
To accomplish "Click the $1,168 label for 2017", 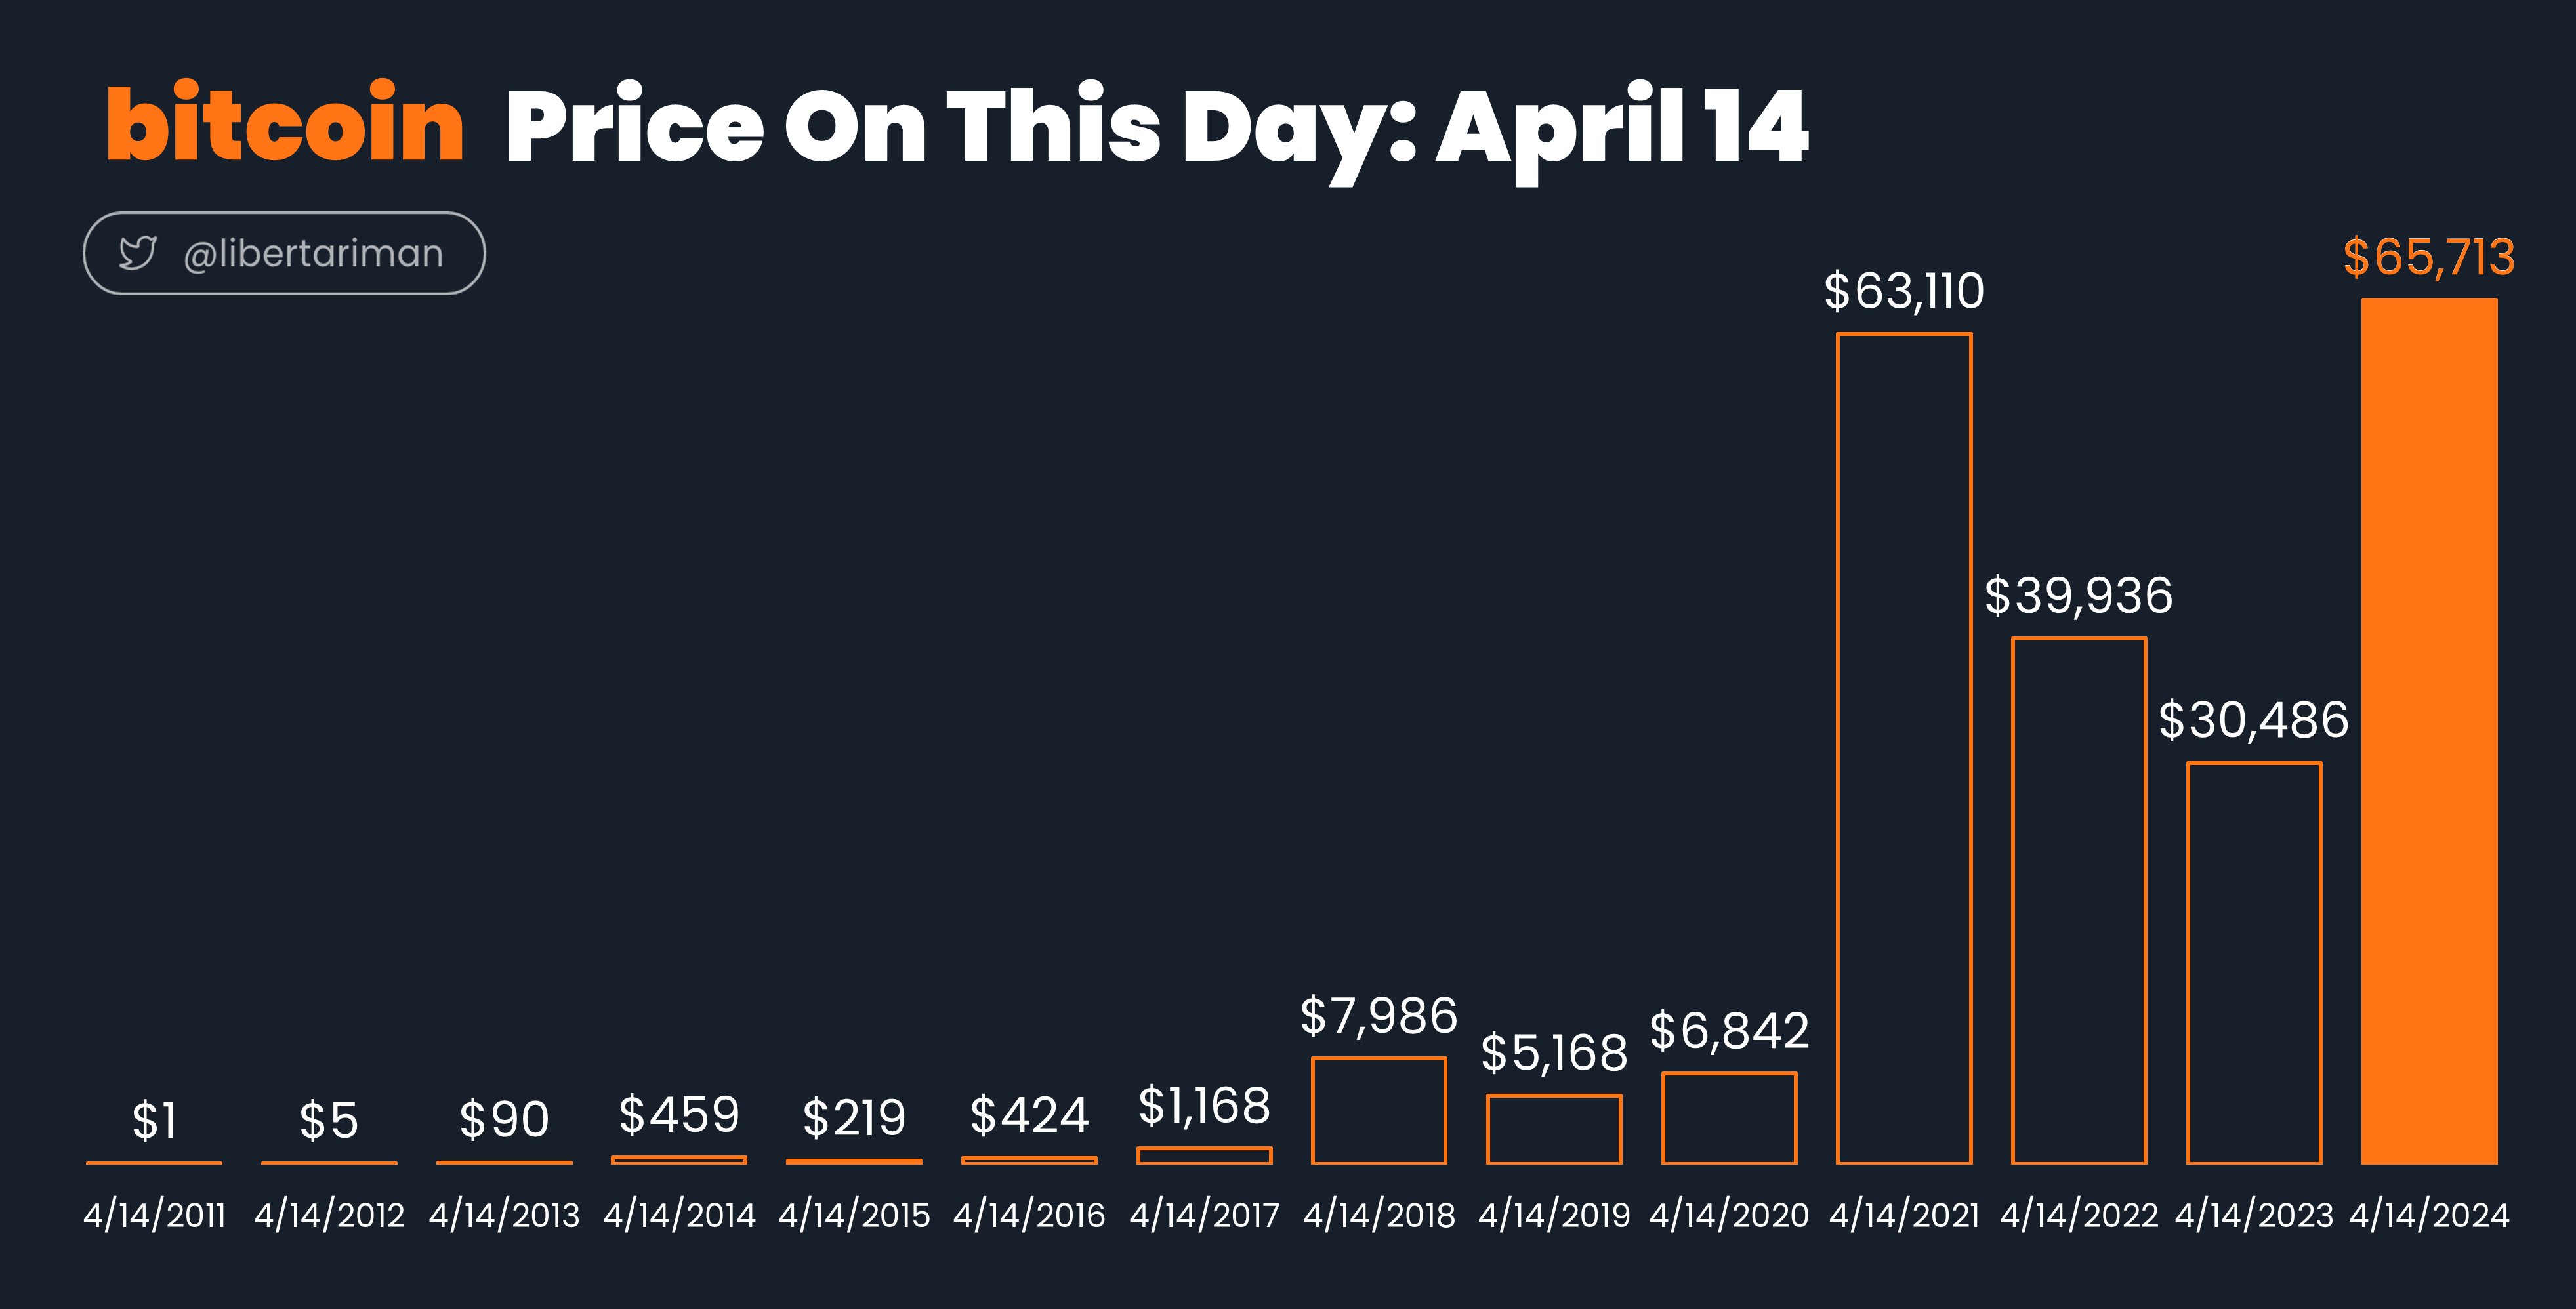I will (x=1204, y=1106).
